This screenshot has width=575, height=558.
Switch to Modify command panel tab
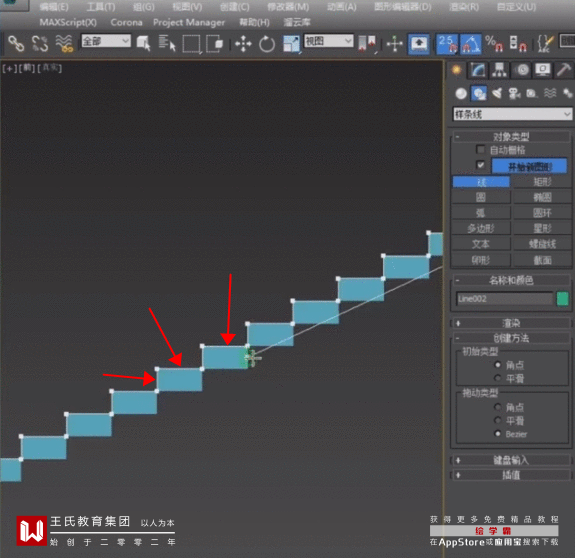coord(478,70)
